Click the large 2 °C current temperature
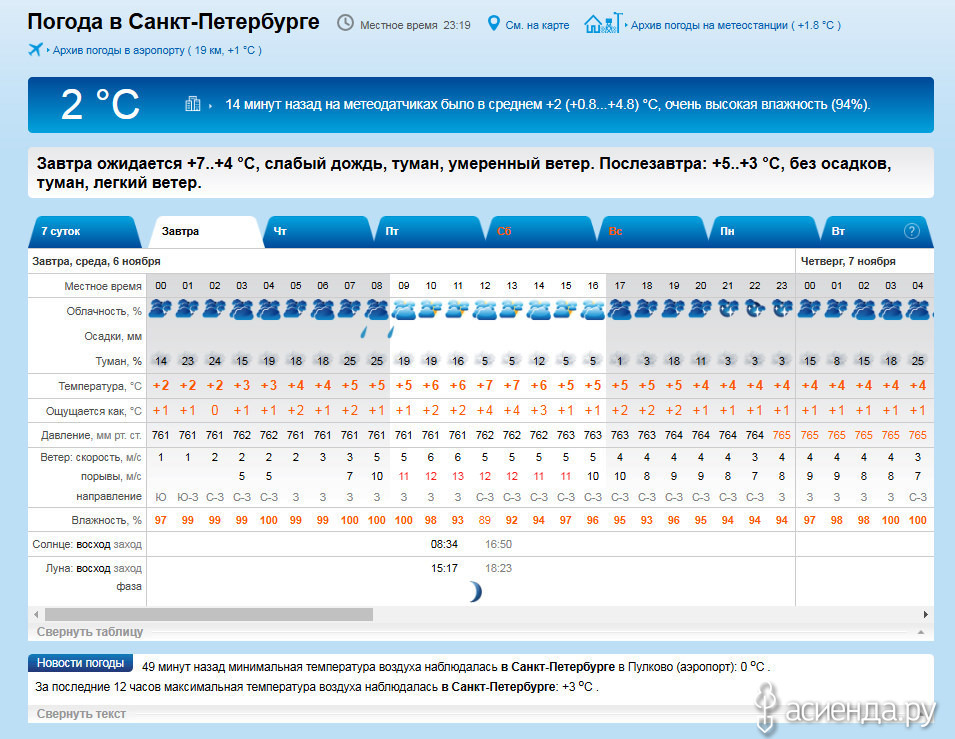Image resolution: width=955 pixels, height=739 pixels. (100, 104)
